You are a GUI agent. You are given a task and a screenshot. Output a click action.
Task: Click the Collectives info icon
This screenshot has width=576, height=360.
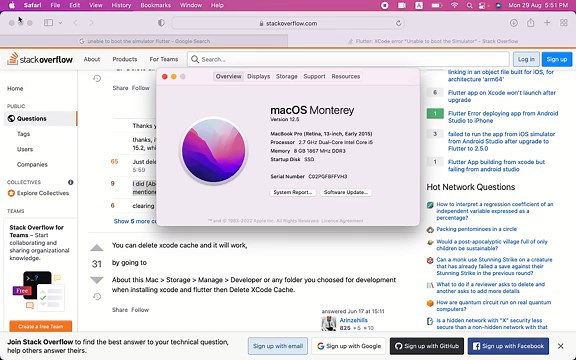tap(71, 182)
